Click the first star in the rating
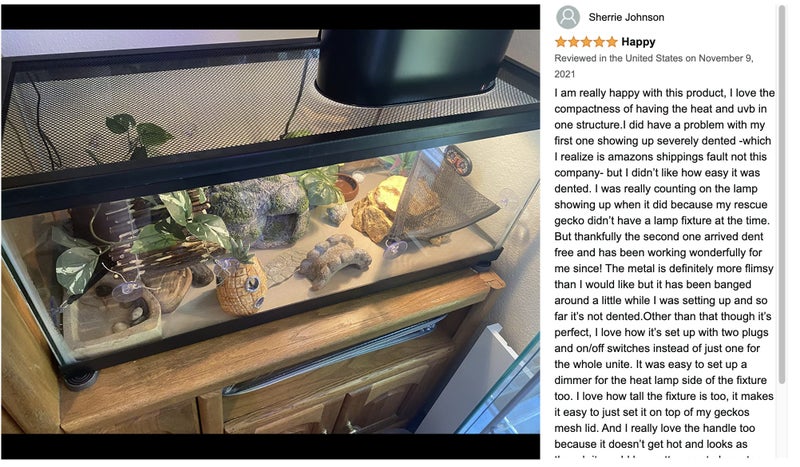Screen dimensions: 800x467 [x=561, y=42]
